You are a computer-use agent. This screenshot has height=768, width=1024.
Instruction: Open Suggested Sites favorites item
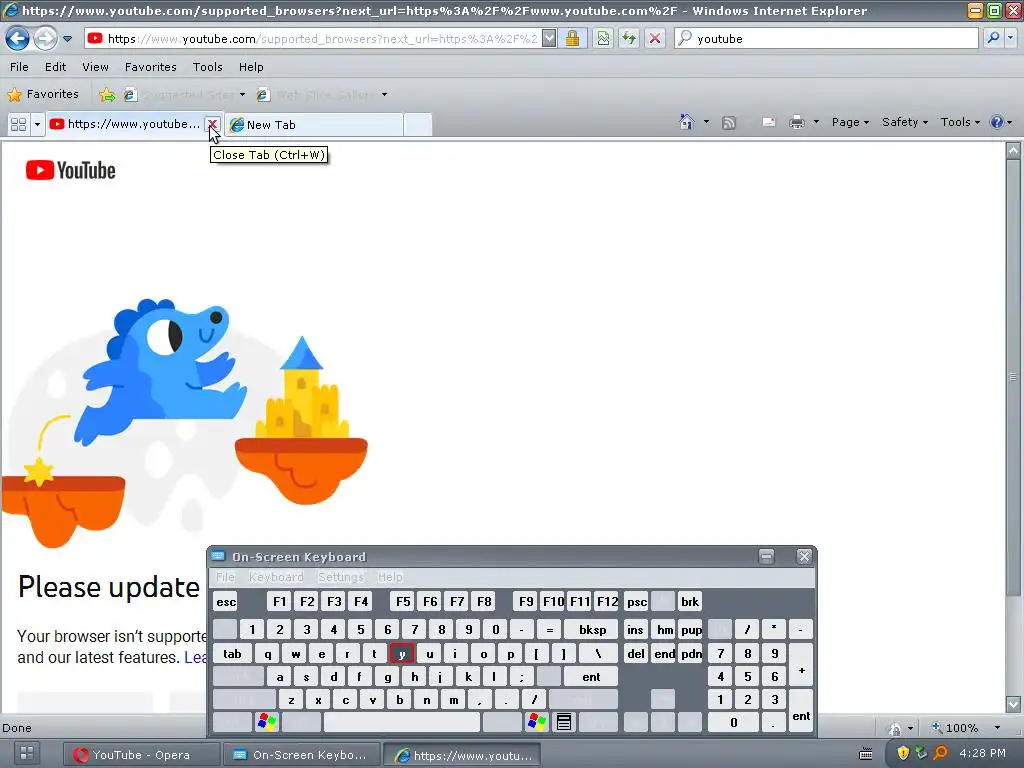185,95
